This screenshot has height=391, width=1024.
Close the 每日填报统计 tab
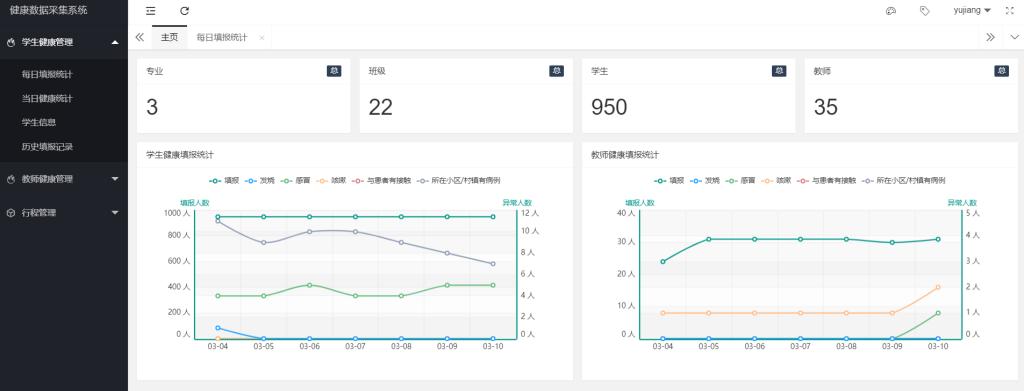[x=262, y=38]
